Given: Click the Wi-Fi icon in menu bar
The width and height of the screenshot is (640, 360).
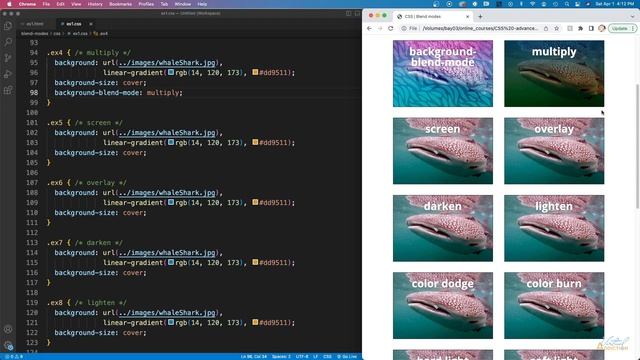Looking at the screenshot, I should (533, 4).
